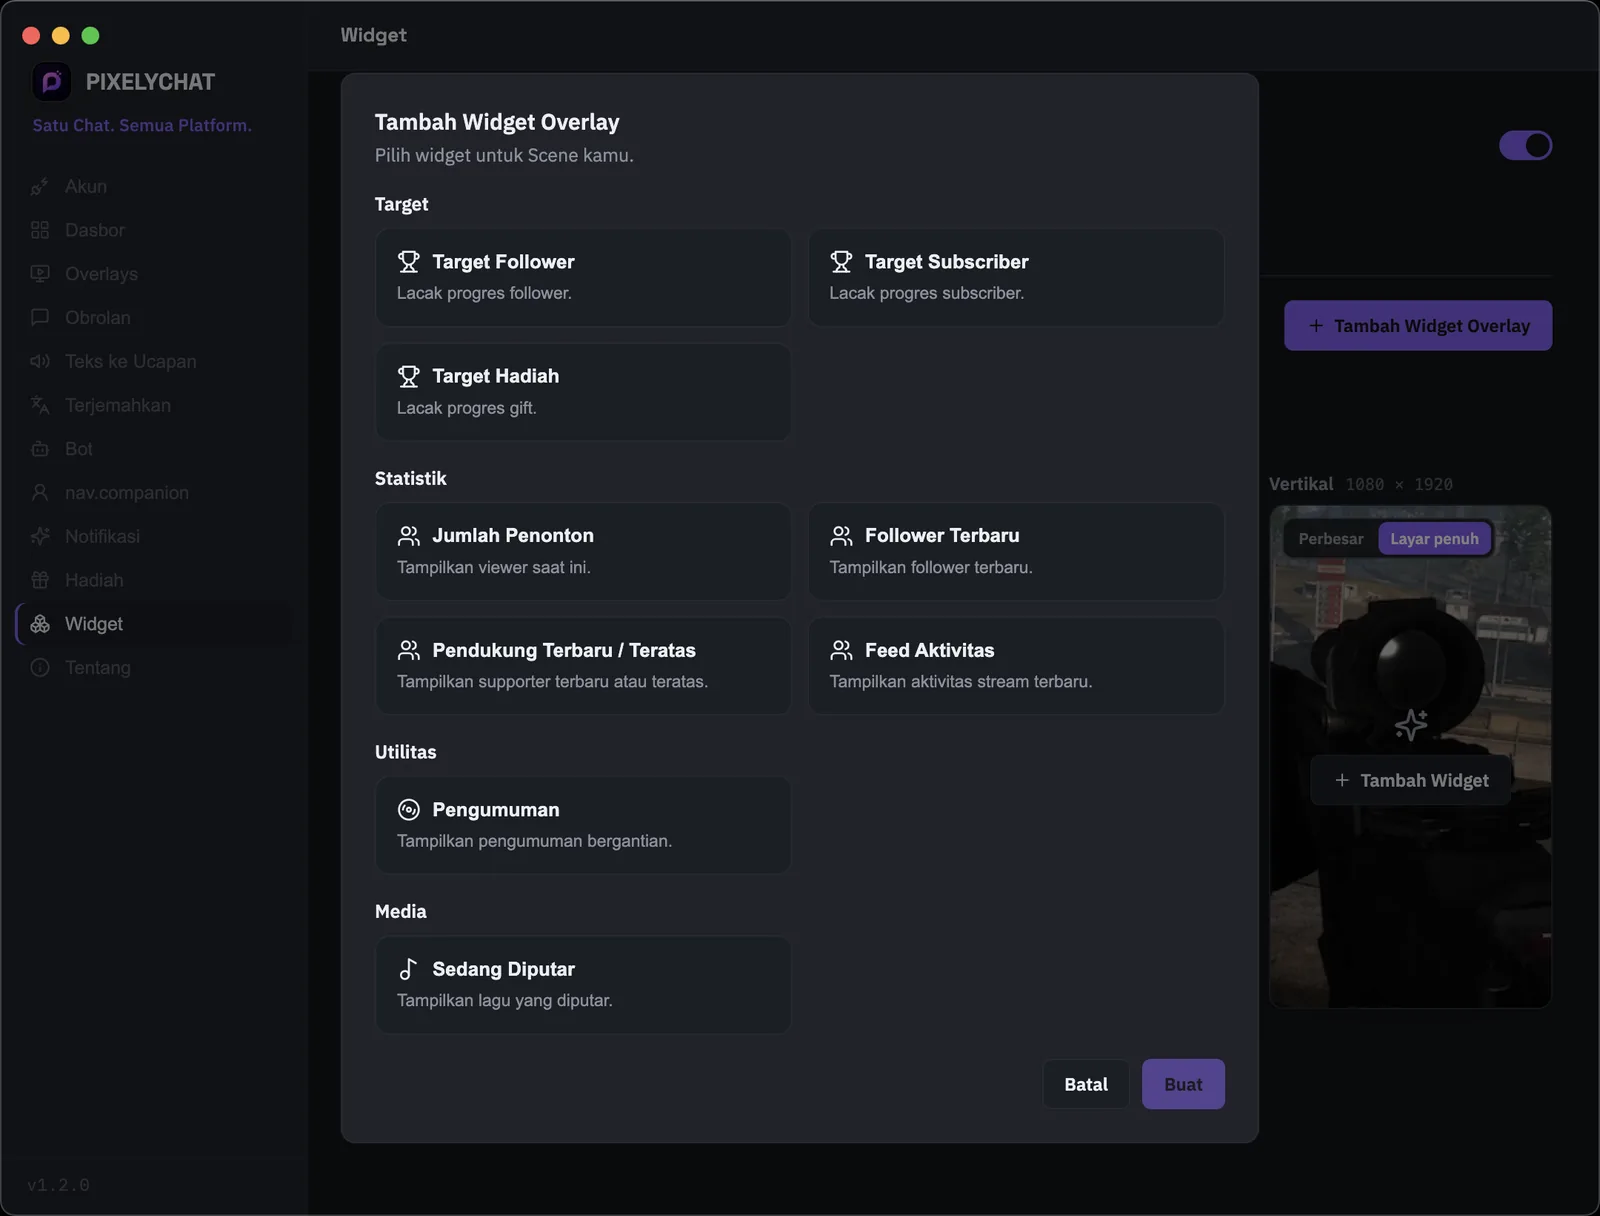The image size is (1600, 1216).
Task: Click the music note icon on Sedang Diputar
Action: (x=408, y=969)
